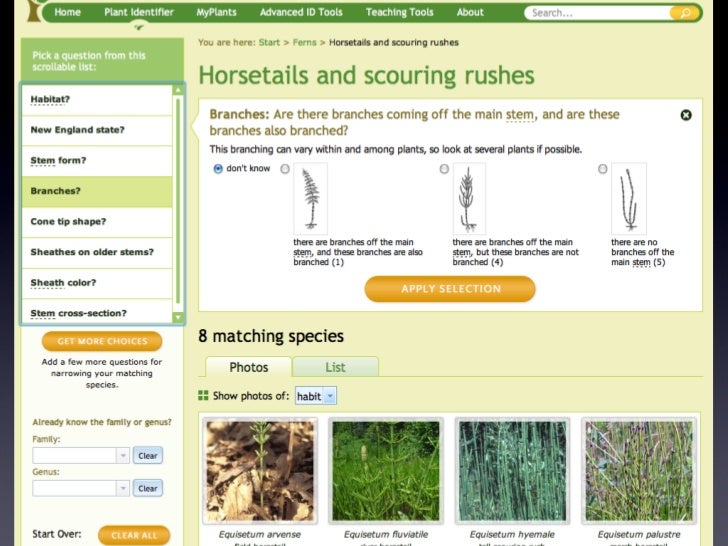Select radio for branches not branched

point(444,169)
